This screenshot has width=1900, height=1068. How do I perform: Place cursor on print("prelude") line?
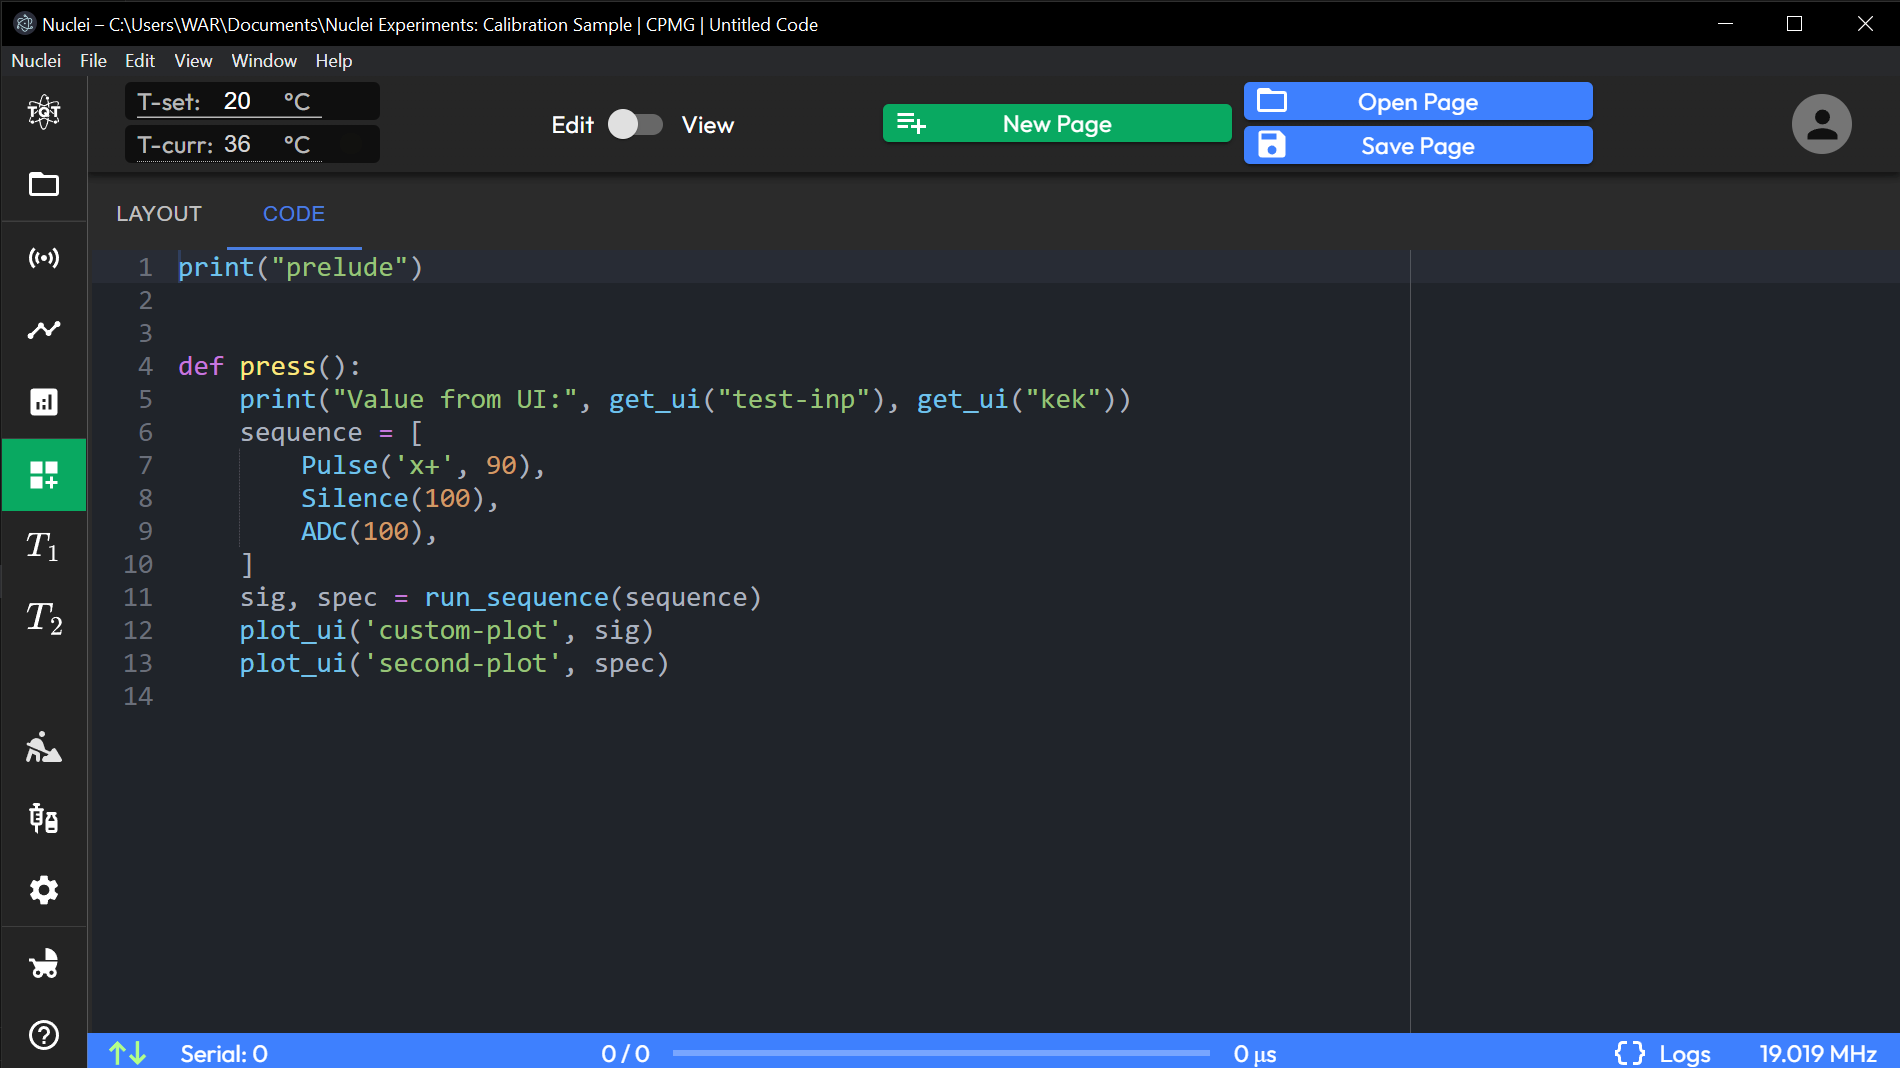(x=301, y=267)
